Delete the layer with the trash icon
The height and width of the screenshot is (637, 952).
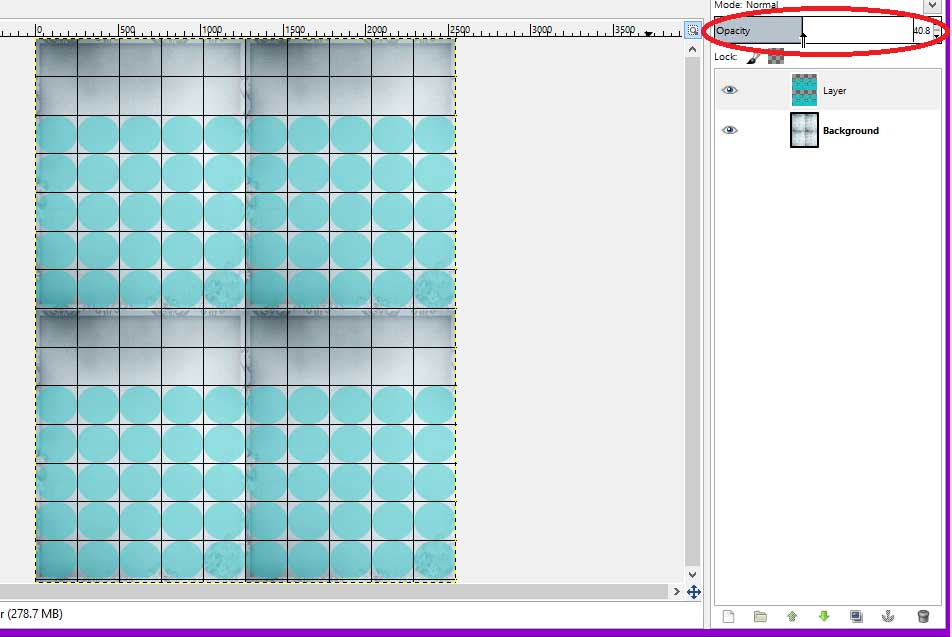coord(923,616)
